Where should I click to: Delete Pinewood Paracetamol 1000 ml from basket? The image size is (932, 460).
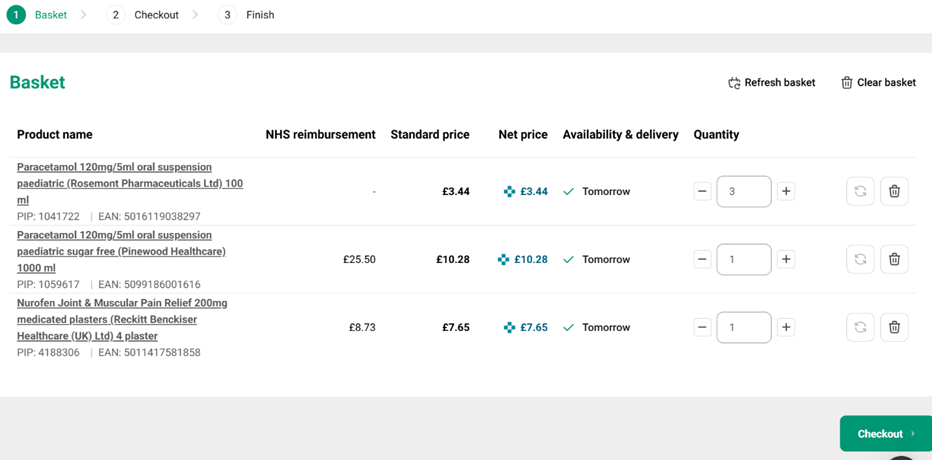point(894,259)
